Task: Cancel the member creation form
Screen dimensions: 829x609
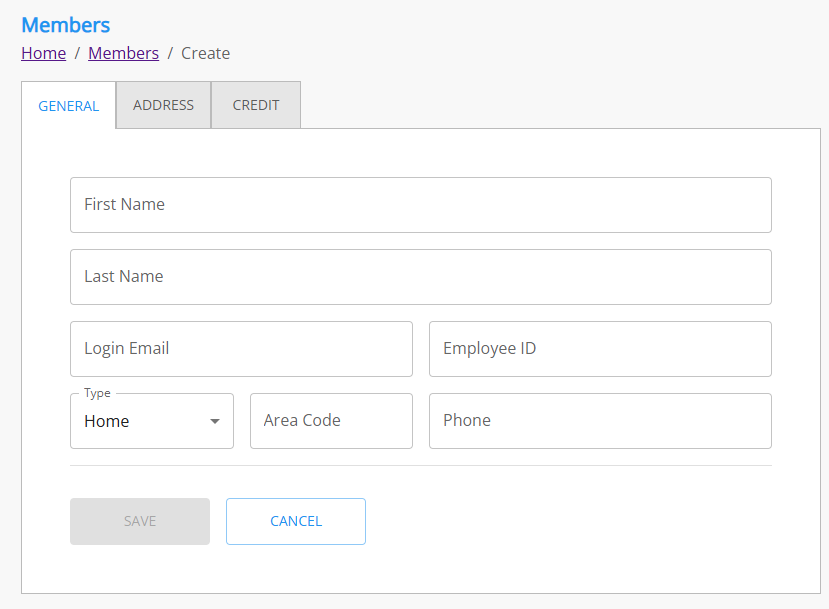Action: 295,521
